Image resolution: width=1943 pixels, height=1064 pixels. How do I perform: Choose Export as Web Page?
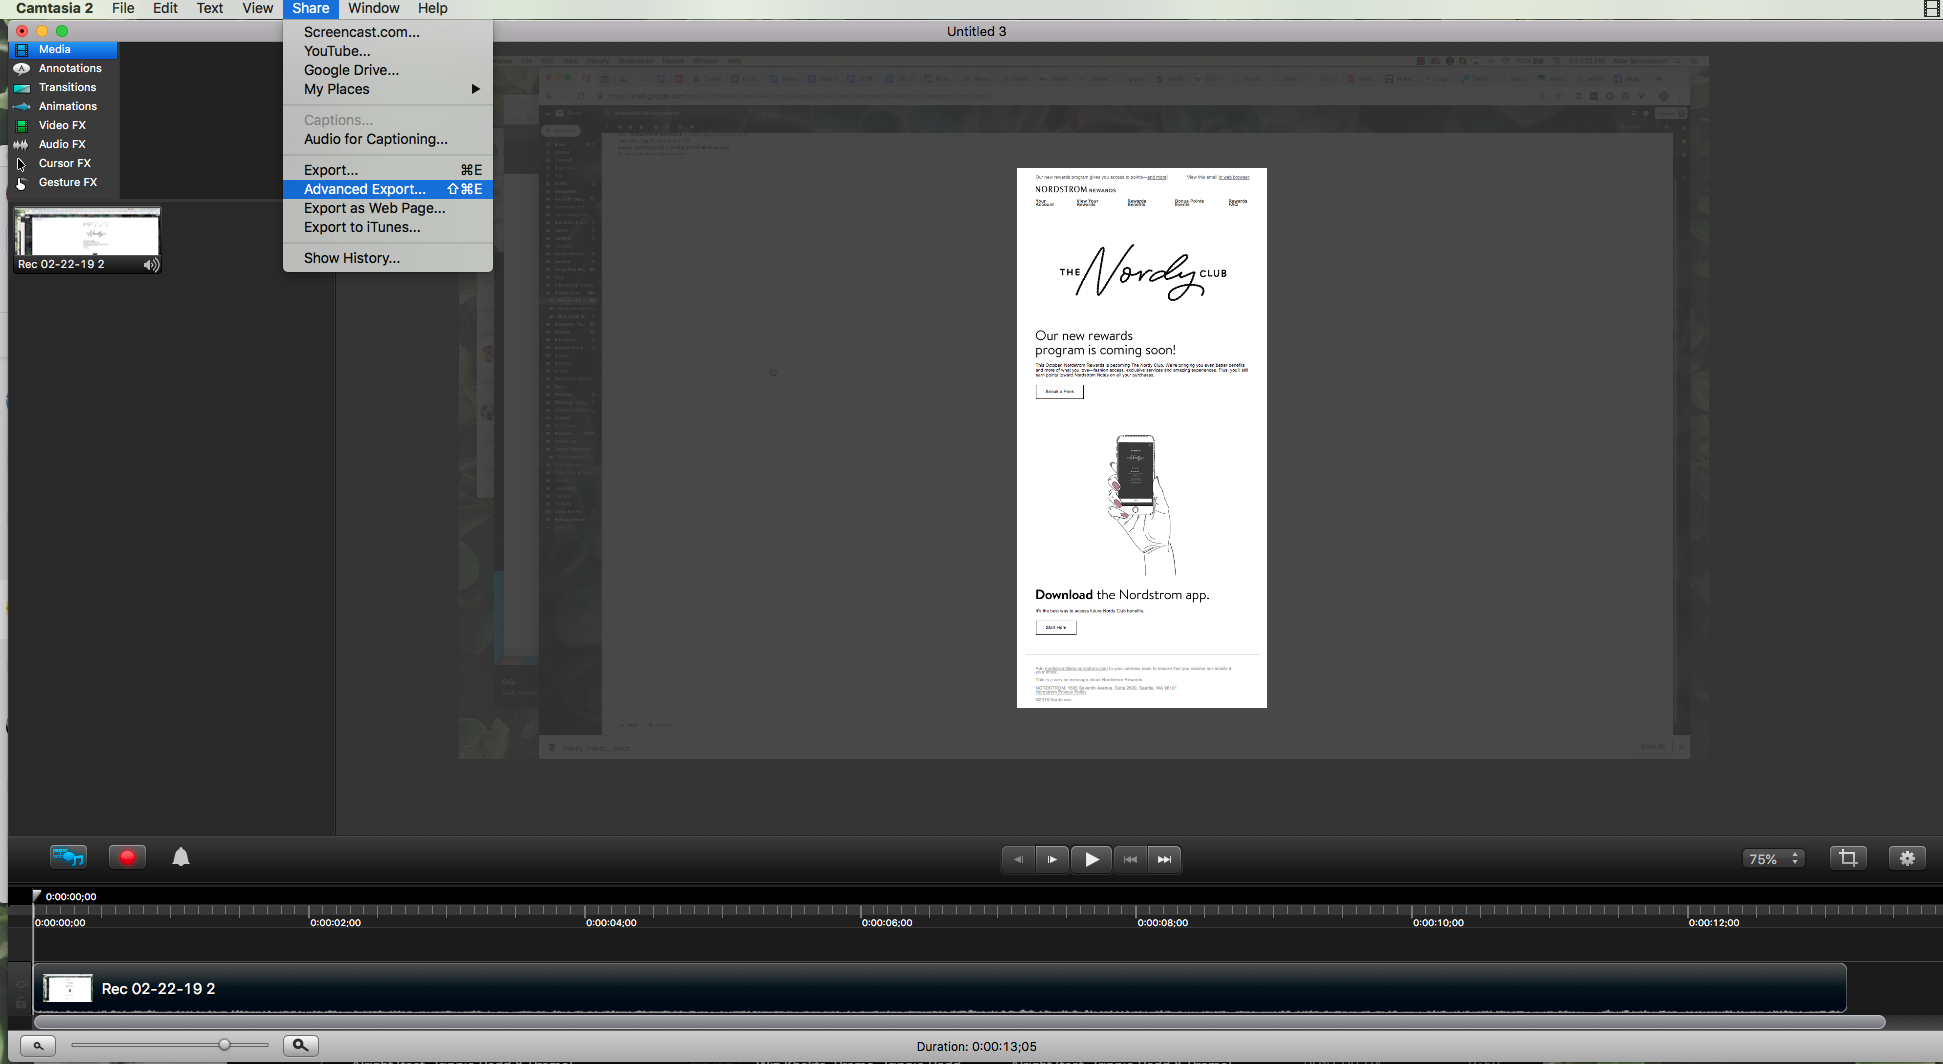pyautogui.click(x=375, y=208)
